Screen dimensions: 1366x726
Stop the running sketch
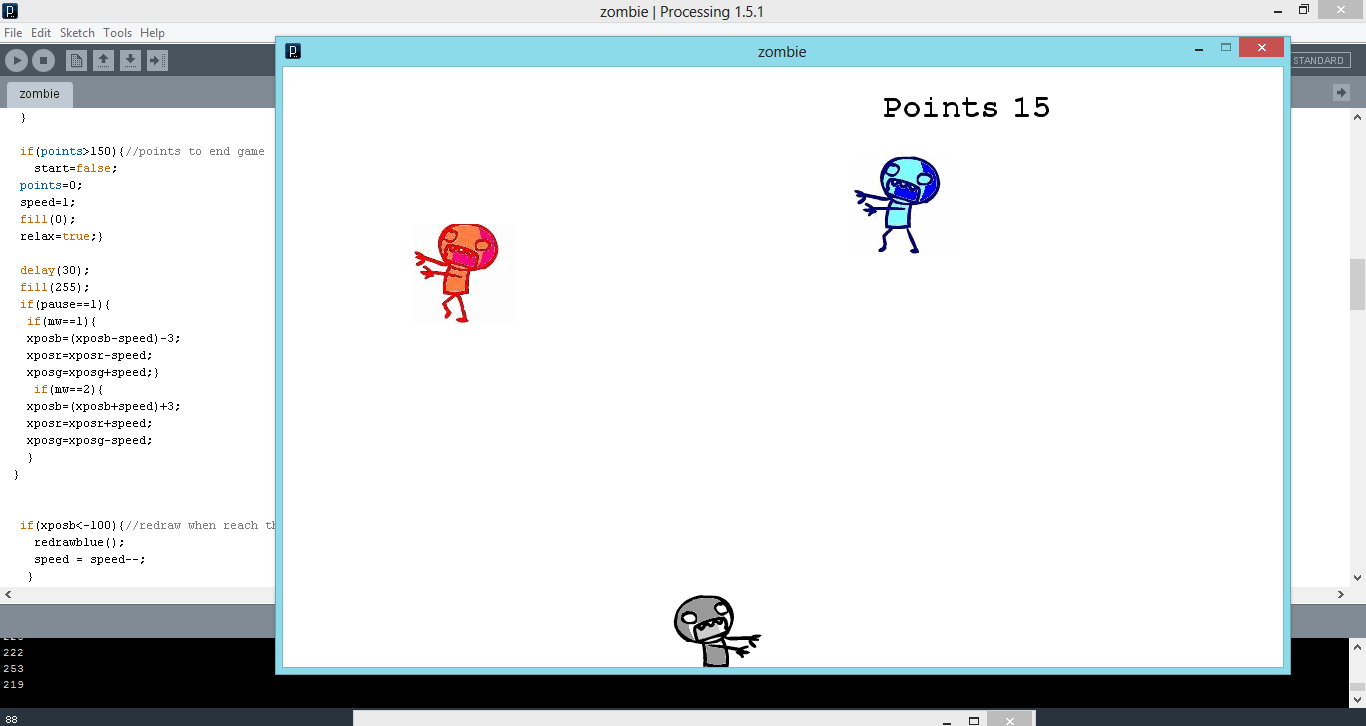point(43,61)
